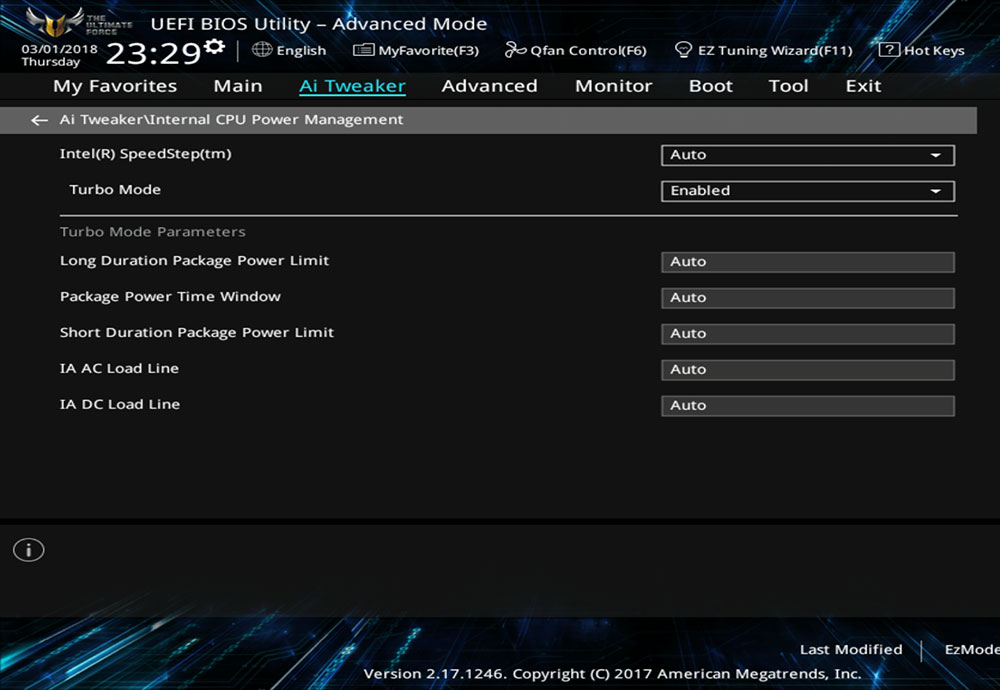1000x690 pixels.
Task: Click the UEFI BIOS Utility title
Action: 319,24
